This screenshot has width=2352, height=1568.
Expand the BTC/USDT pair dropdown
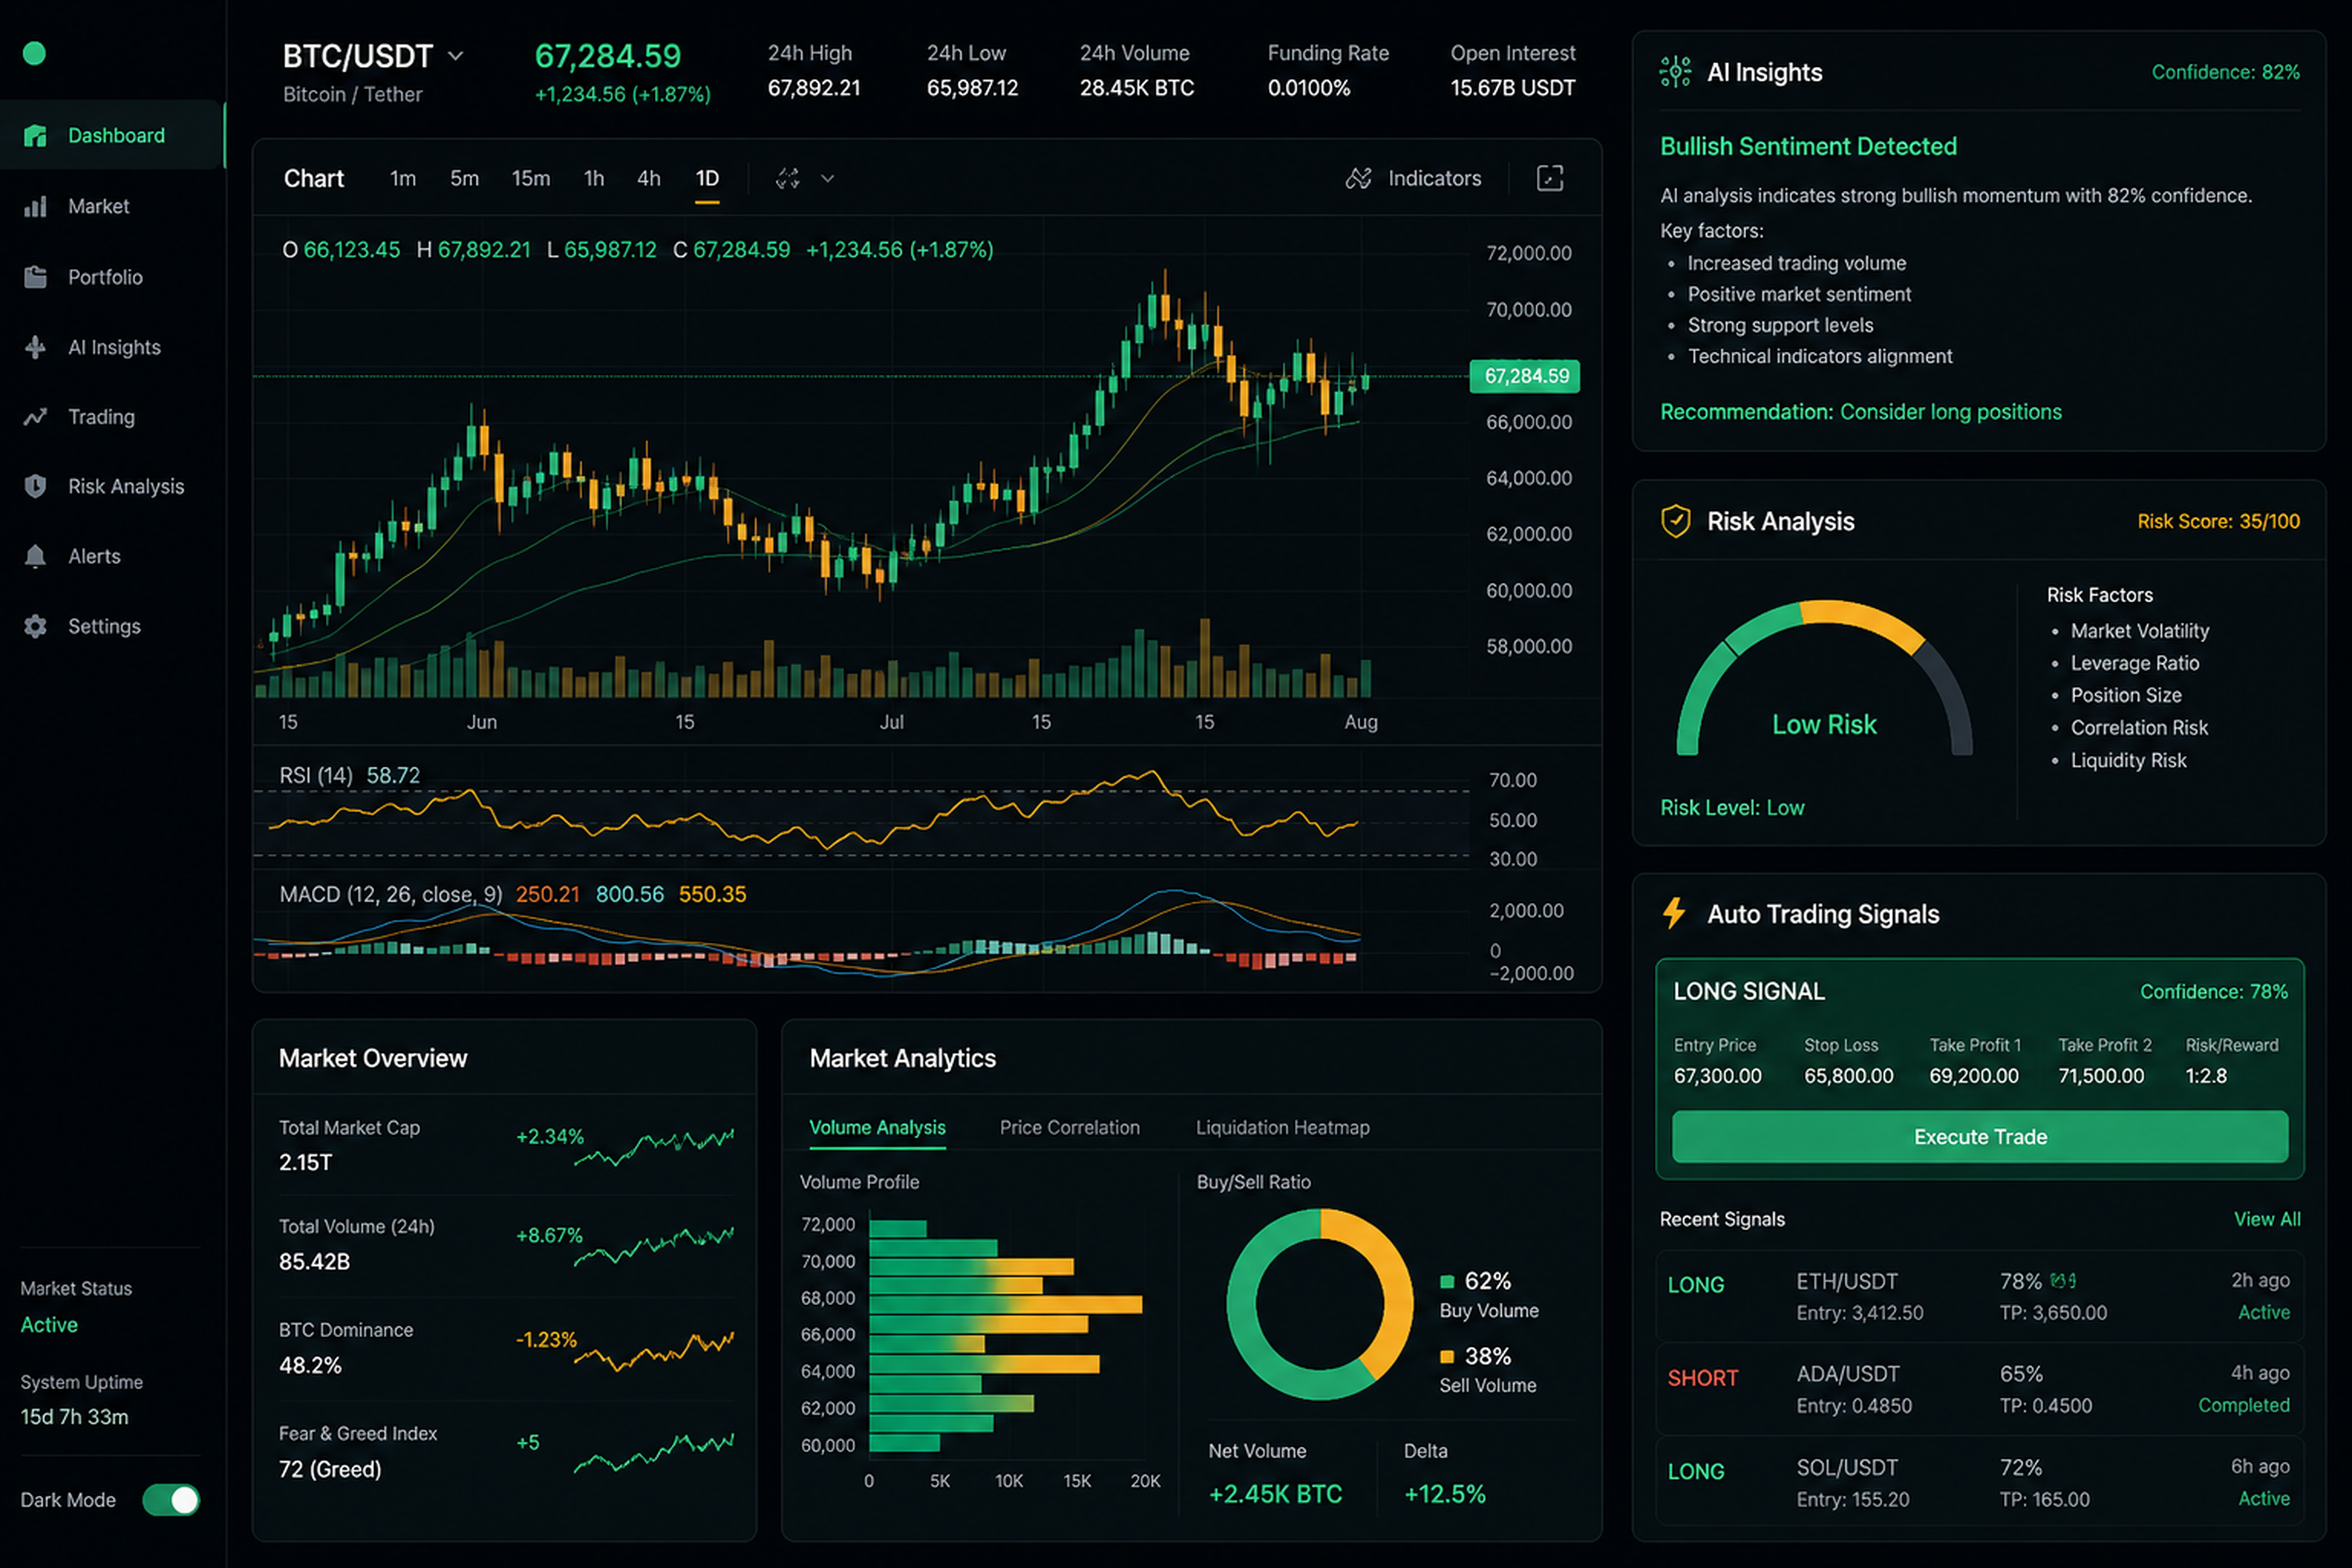pos(456,56)
